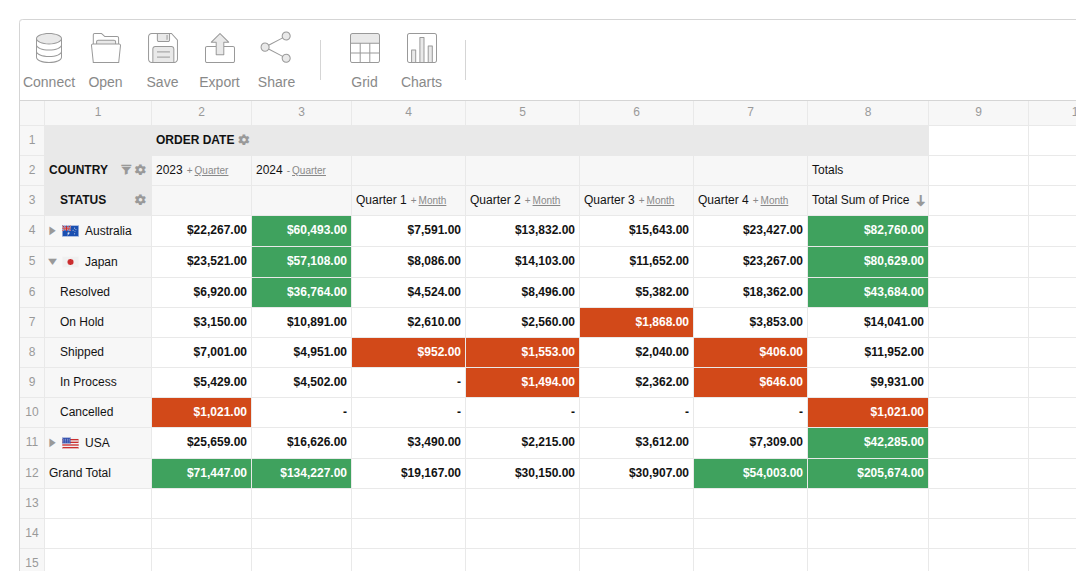Viewport: 1076px width, 571px height.
Task: Collapse the Japan row
Action: pyautogui.click(x=53, y=262)
